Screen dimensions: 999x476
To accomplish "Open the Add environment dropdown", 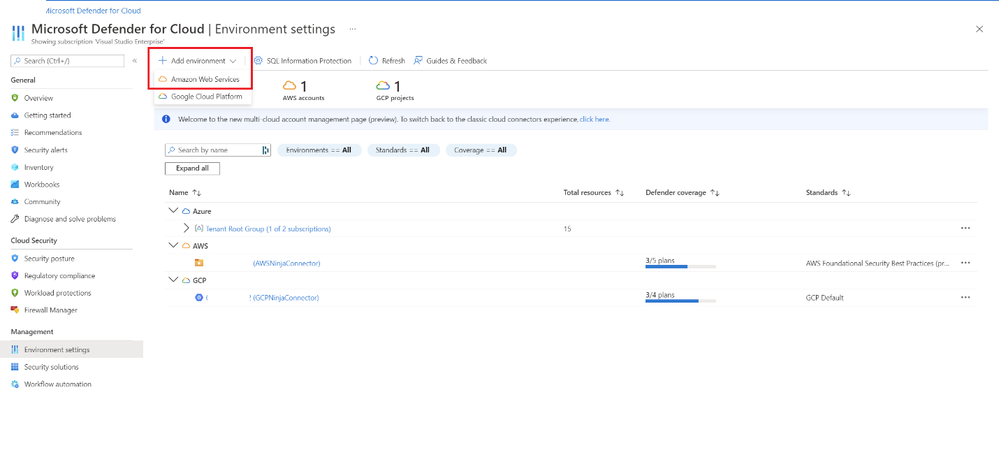I will [x=198, y=61].
